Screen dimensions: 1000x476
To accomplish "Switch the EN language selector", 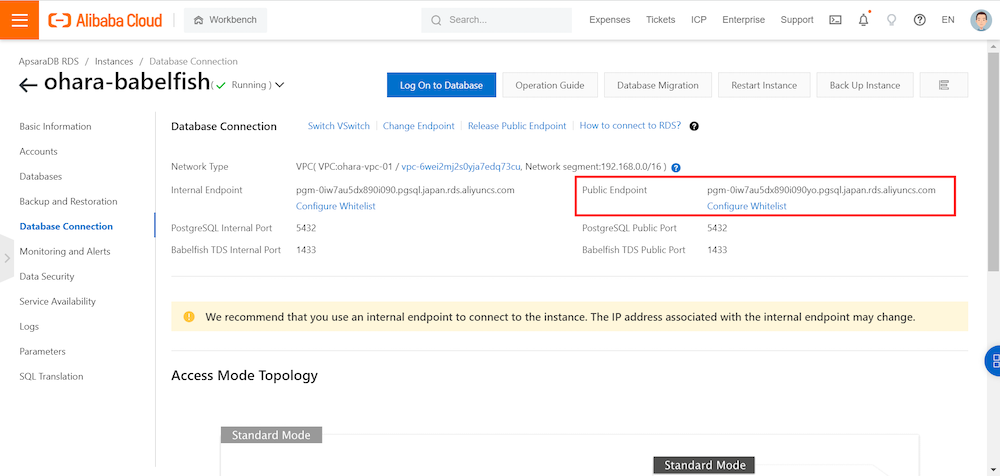I will (x=950, y=20).
